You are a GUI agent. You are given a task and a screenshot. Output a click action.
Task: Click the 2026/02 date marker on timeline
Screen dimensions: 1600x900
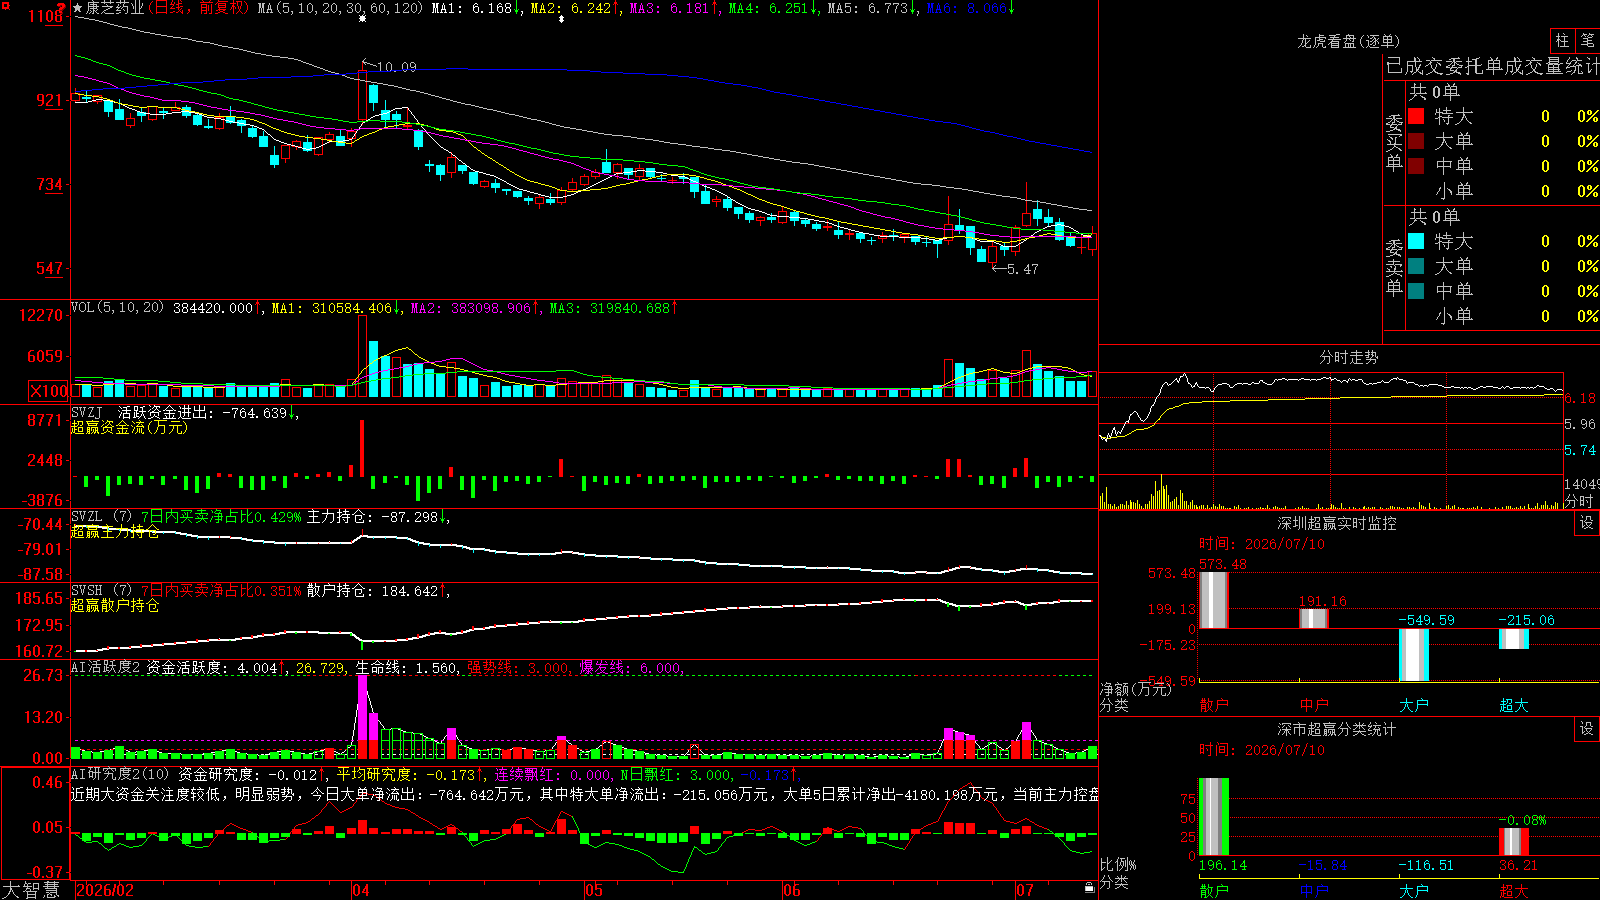(105, 890)
